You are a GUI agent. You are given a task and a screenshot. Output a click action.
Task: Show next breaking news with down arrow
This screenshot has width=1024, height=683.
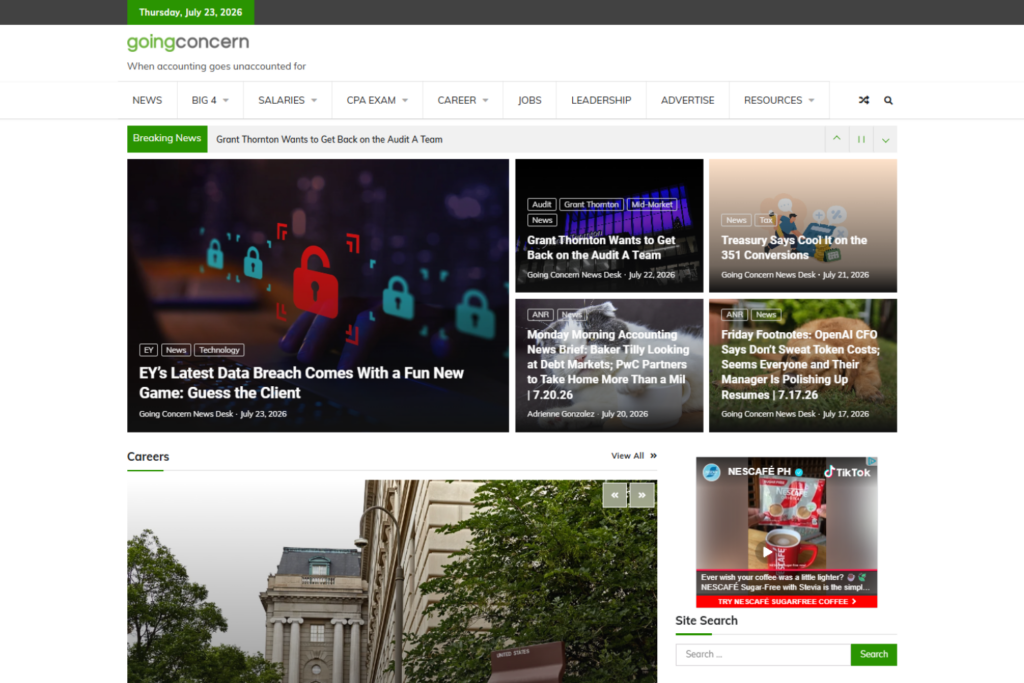(886, 139)
